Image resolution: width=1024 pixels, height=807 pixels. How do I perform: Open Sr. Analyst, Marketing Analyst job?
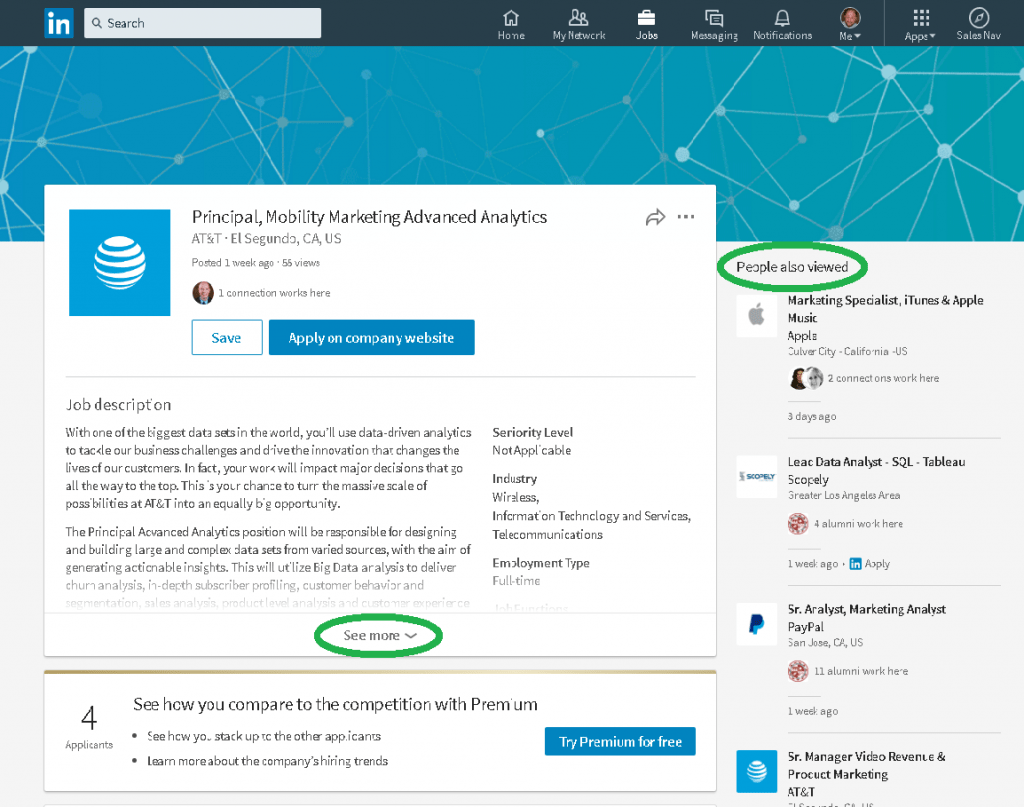pos(867,609)
